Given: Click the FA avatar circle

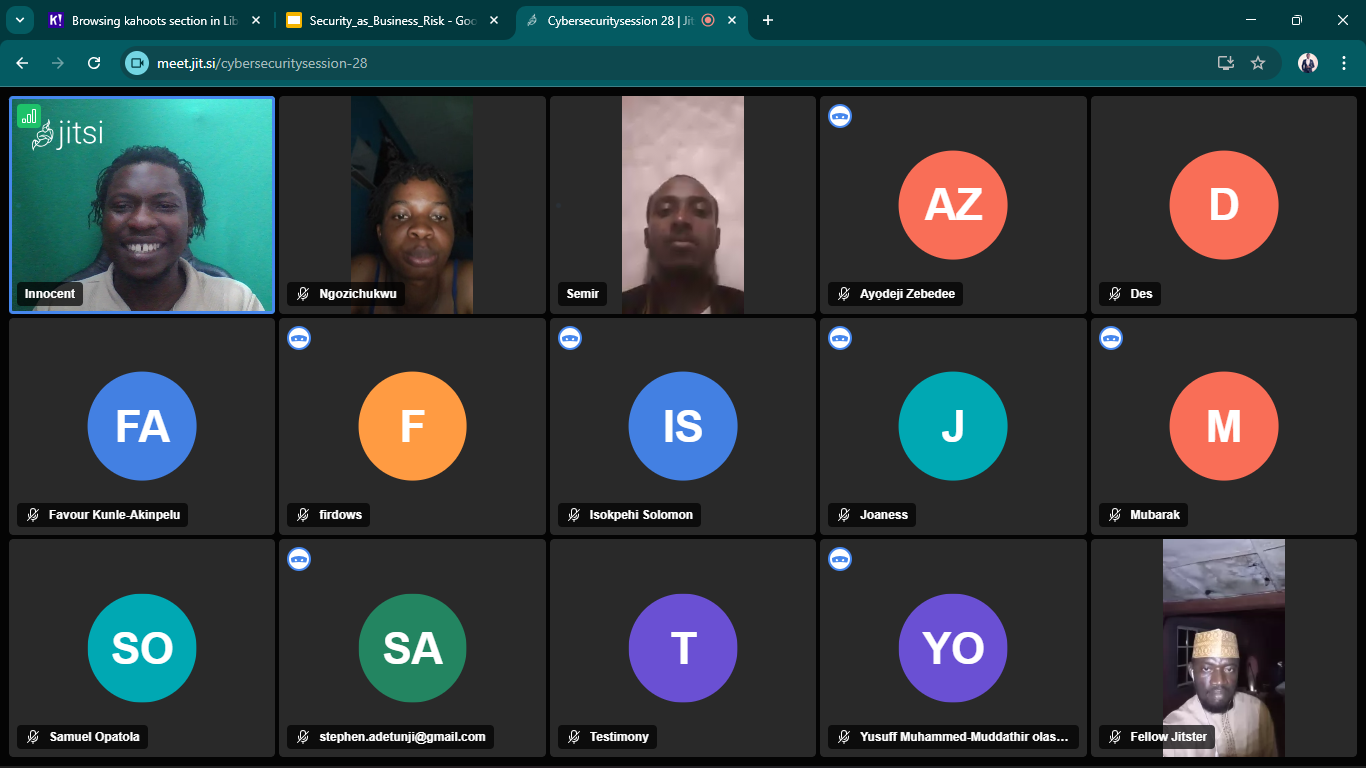Looking at the screenshot, I should pyautogui.click(x=142, y=426).
